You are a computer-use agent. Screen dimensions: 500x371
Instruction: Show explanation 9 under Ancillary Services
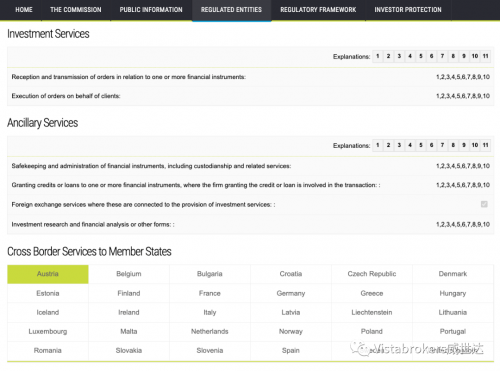tap(464, 145)
